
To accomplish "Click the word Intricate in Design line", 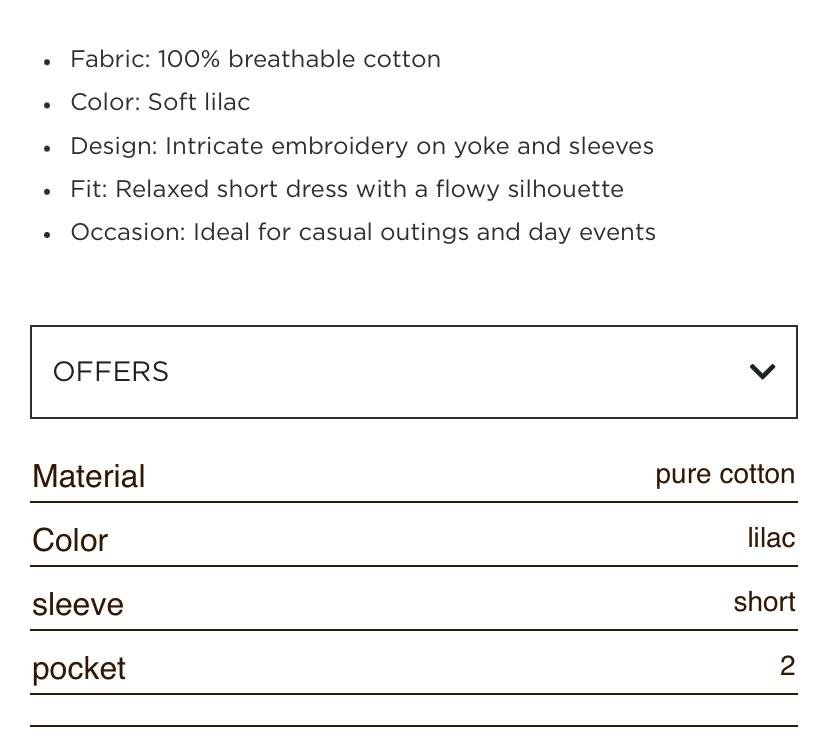I will click(214, 146).
